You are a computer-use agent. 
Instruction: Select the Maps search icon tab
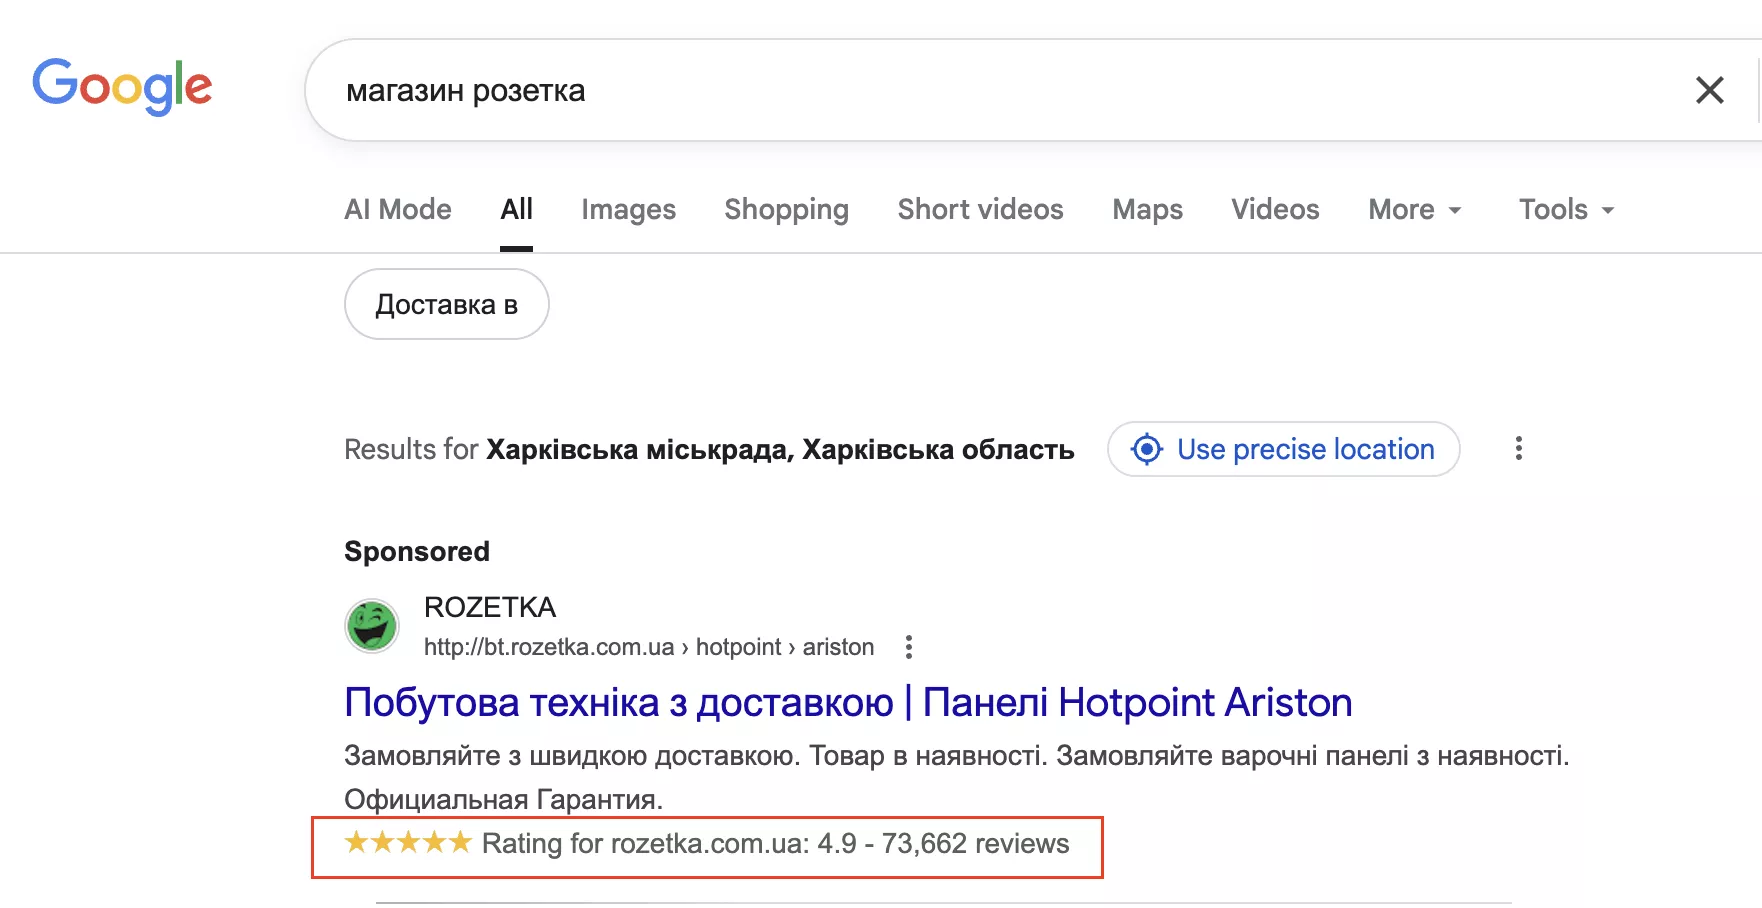point(1147,210)
